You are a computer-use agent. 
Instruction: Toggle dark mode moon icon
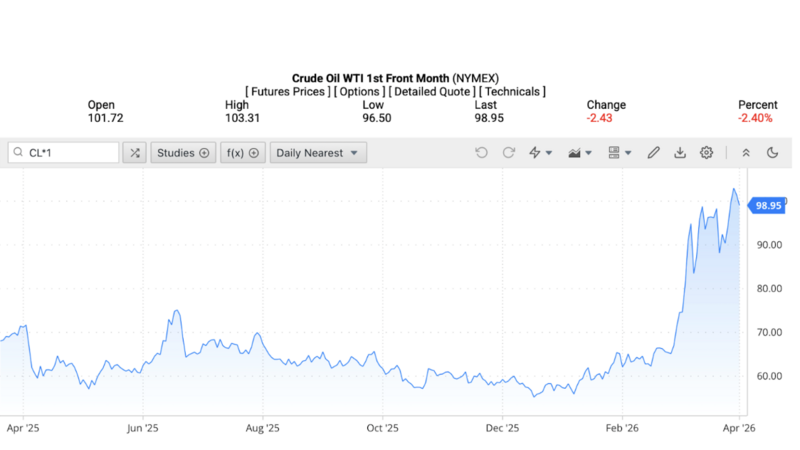pyautogui.click(x=772, y=153)
